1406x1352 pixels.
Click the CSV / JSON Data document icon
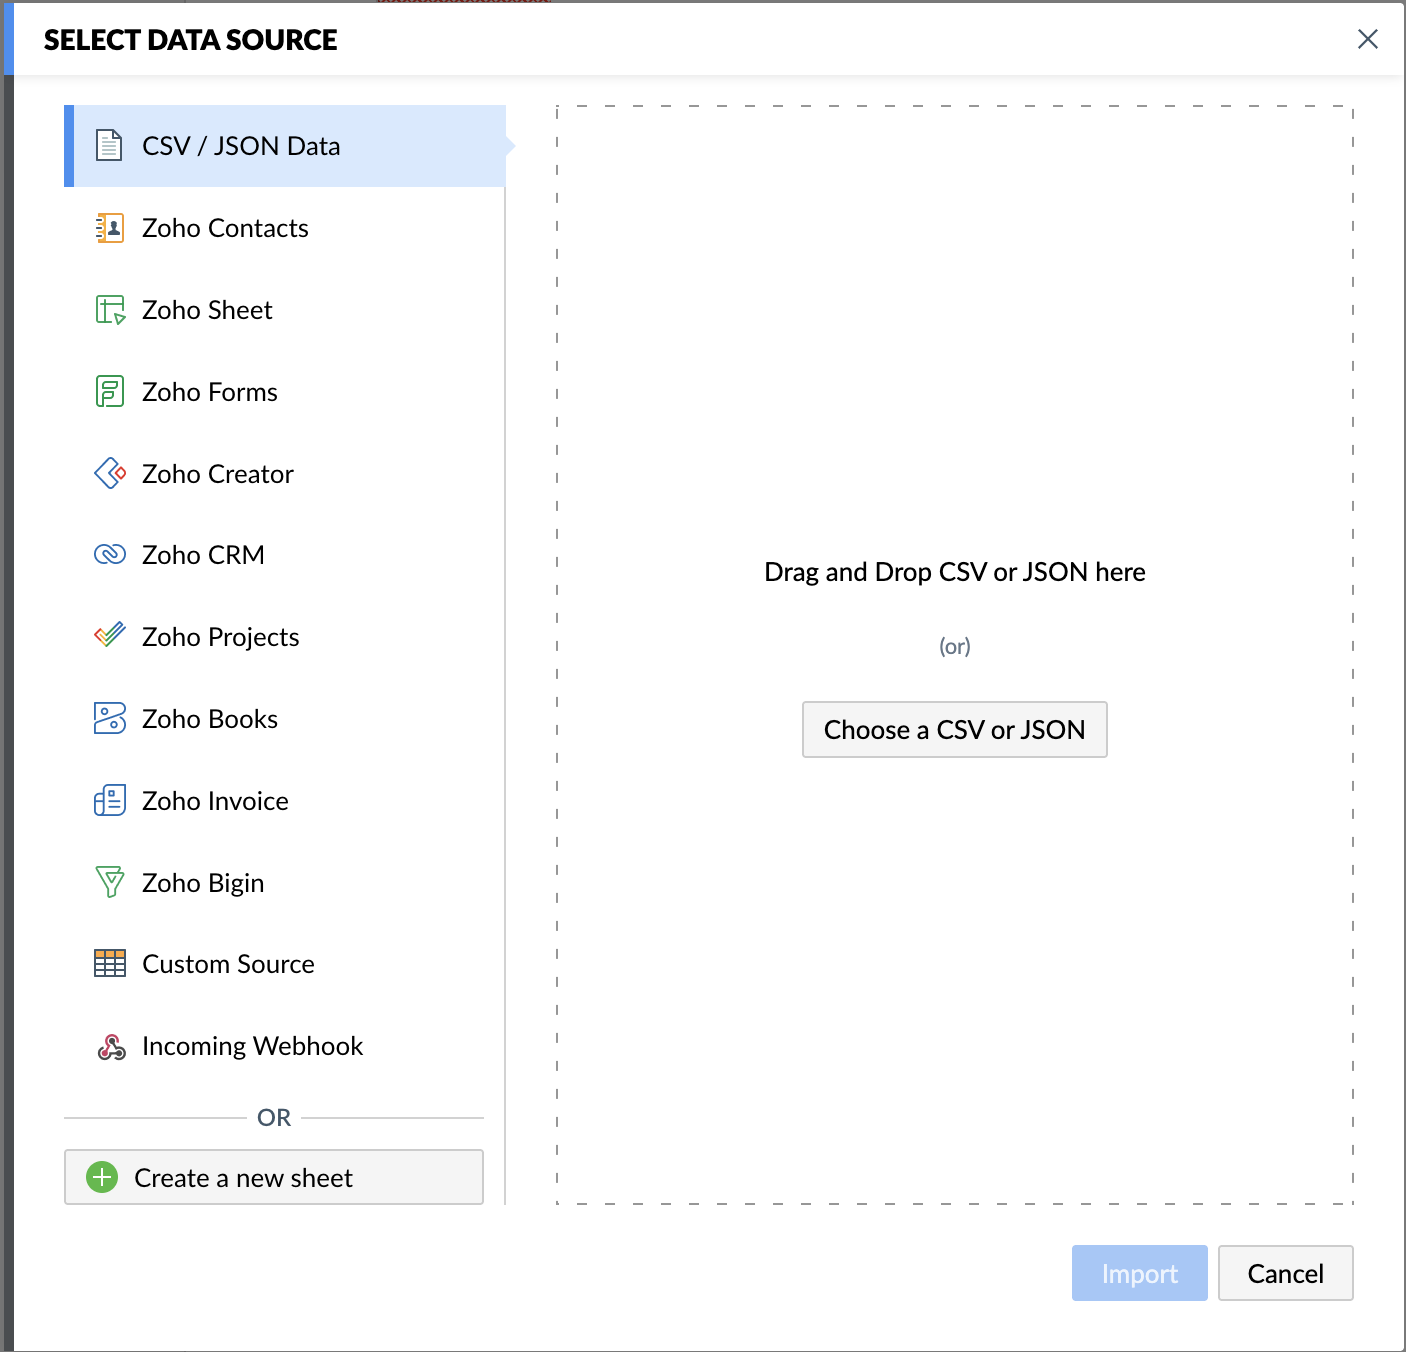pyautogui.click(x=109, y=146)
